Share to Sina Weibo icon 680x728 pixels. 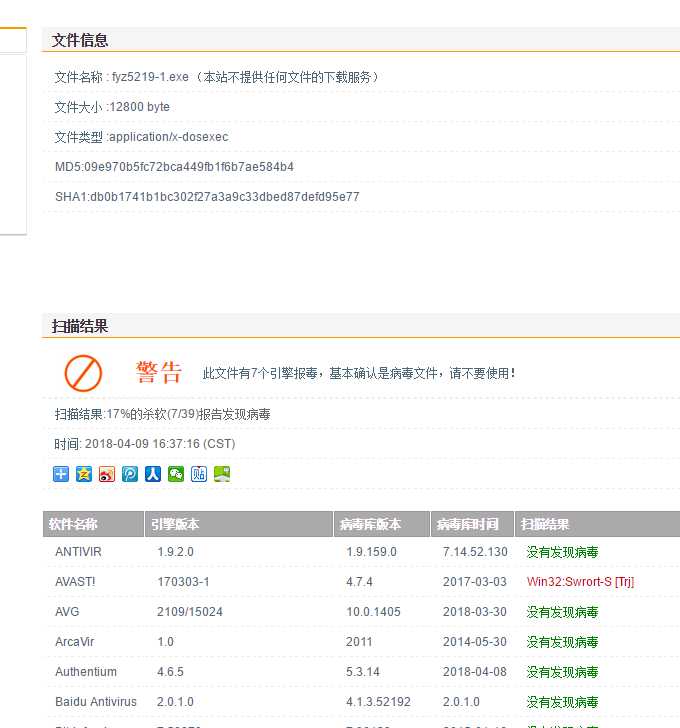(107, 474)
